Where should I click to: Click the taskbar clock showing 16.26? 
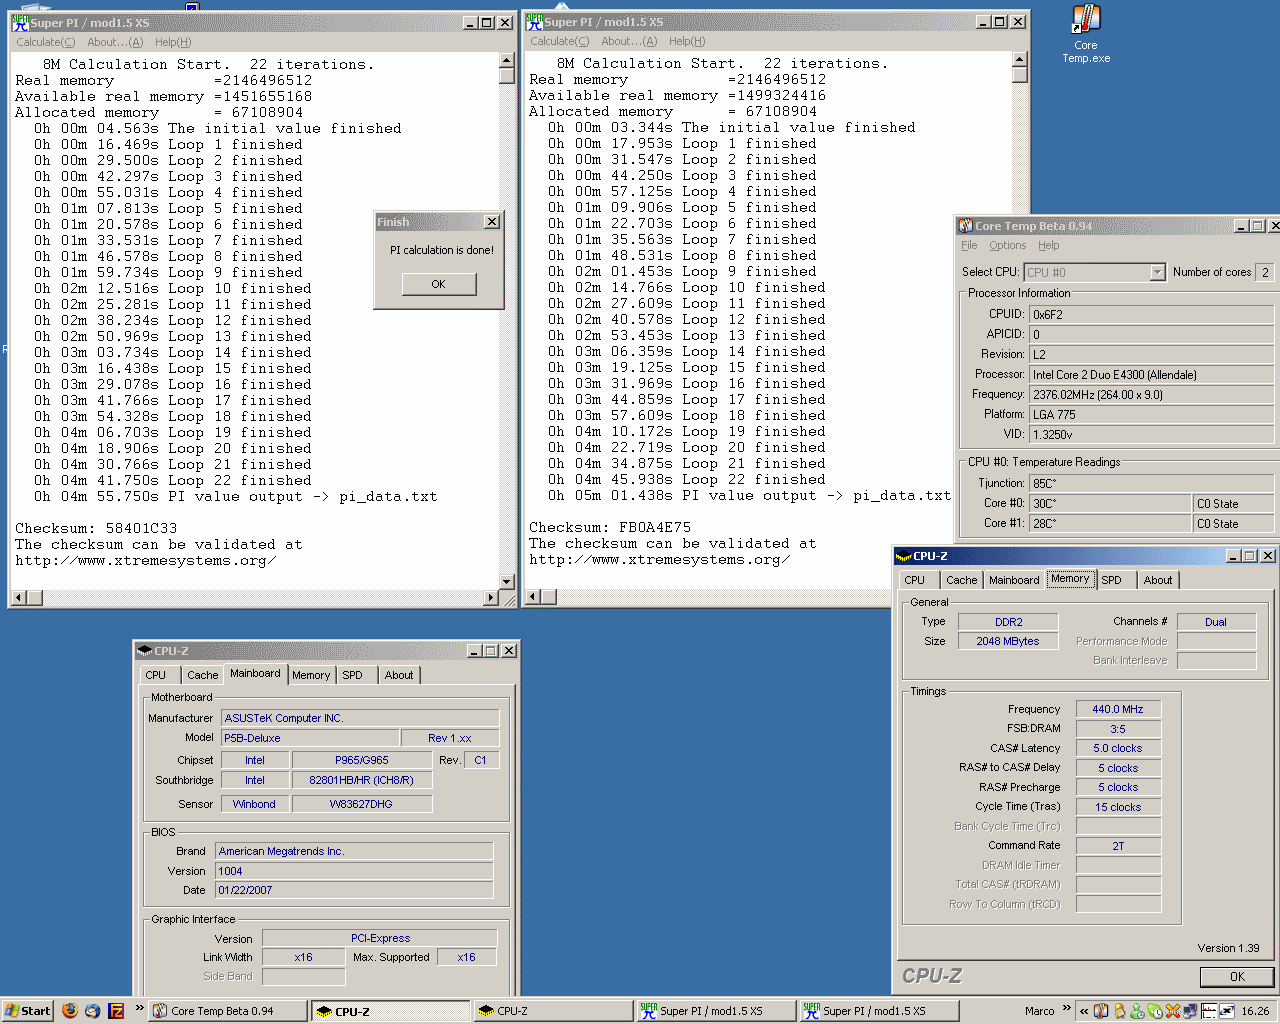point(1255,1011)
